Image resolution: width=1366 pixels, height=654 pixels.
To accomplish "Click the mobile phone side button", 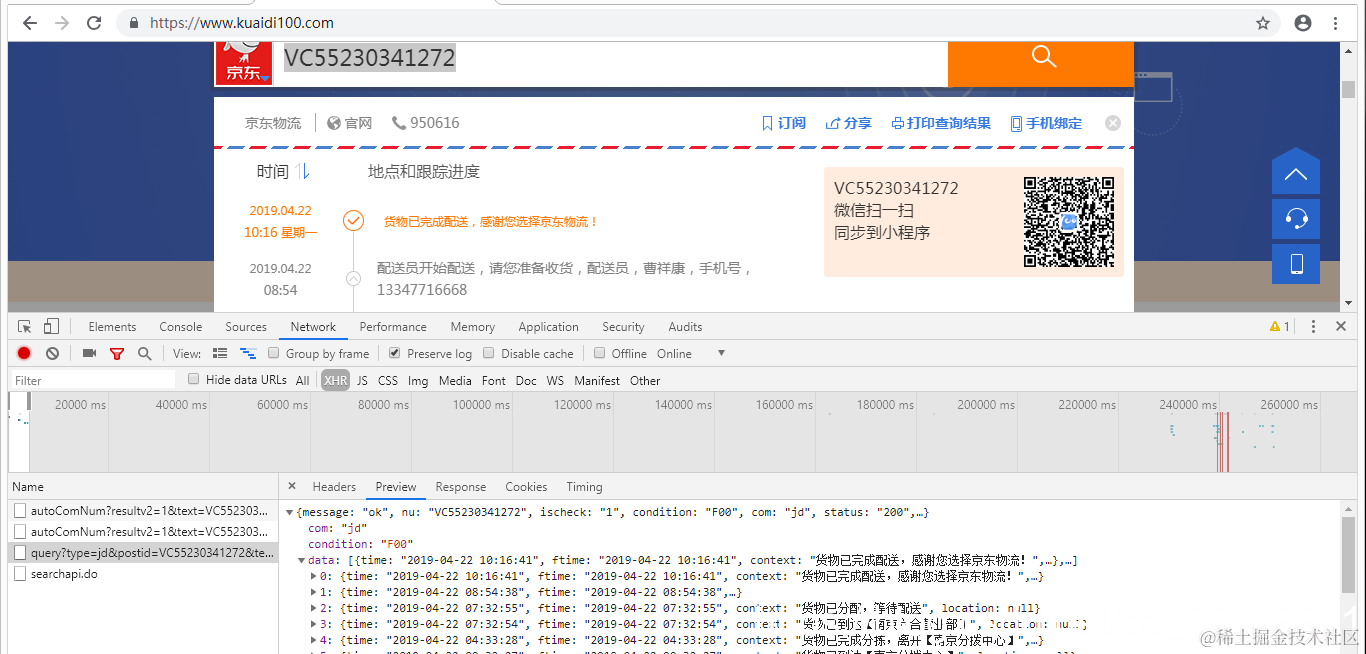I will [x=1296, y=264].
